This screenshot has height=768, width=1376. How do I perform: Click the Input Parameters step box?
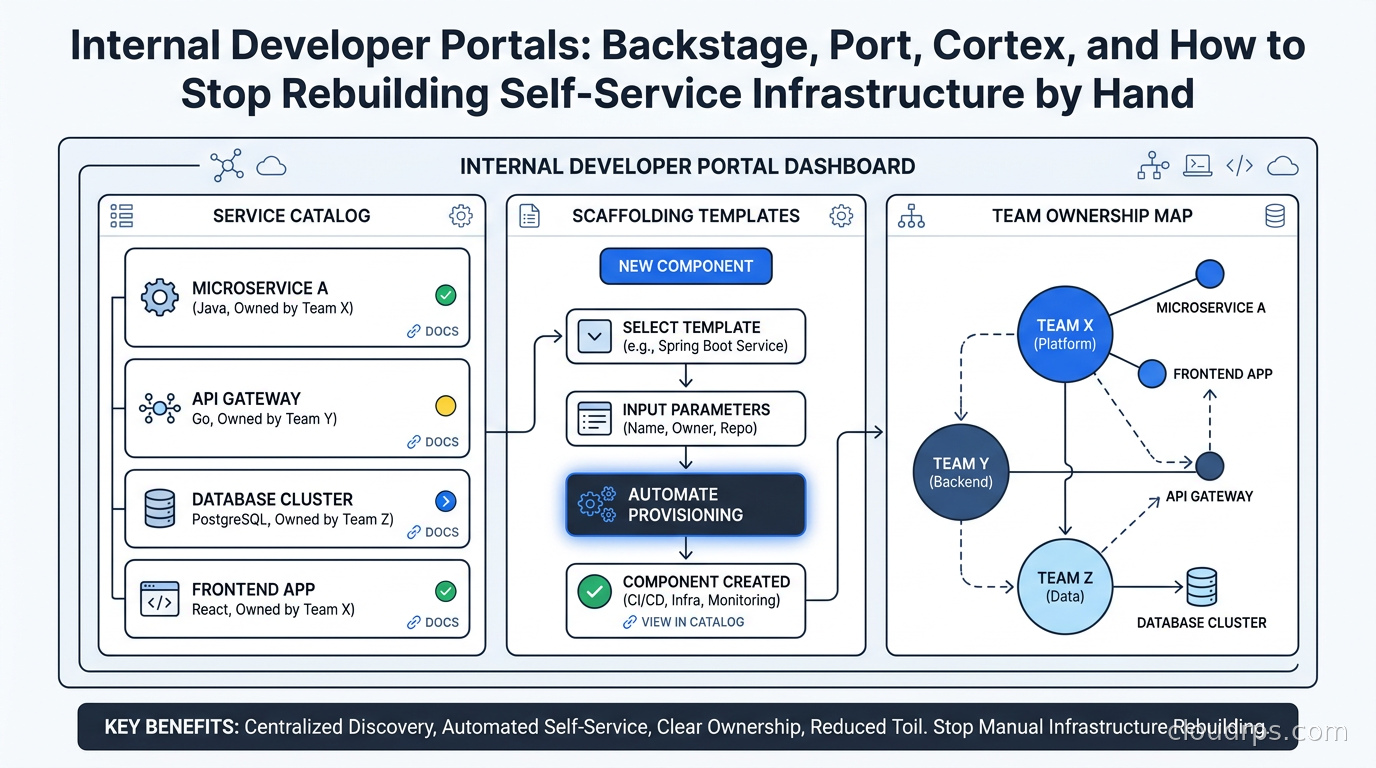click(x=686, y=418)
